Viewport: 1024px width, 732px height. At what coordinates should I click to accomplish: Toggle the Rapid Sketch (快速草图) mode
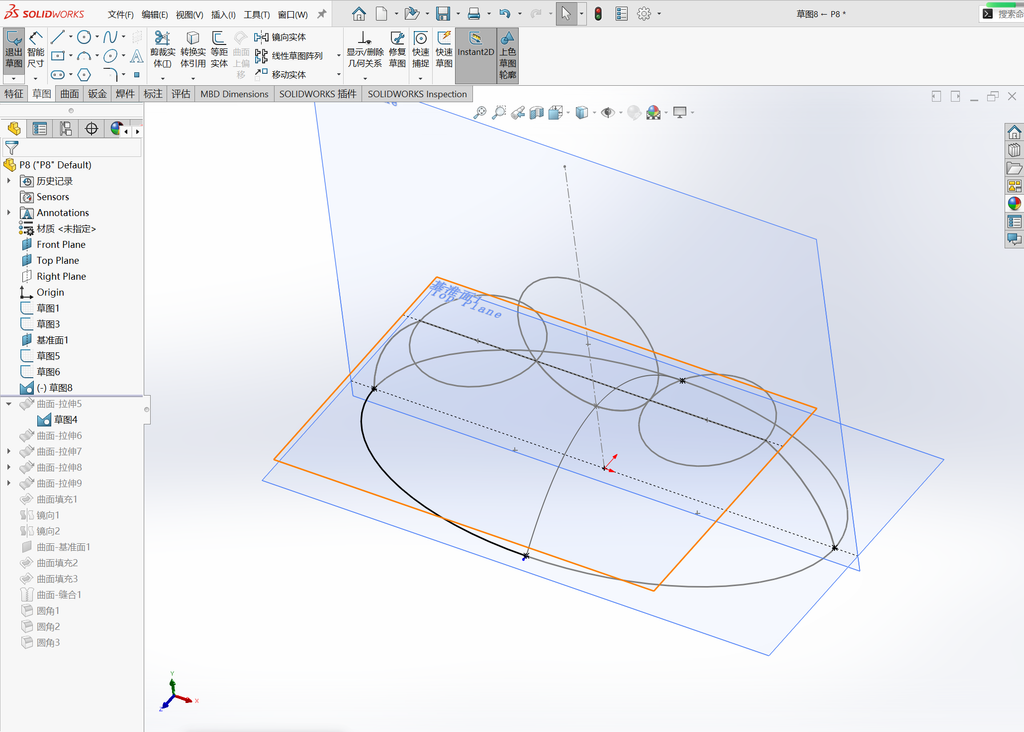(444, 50)
